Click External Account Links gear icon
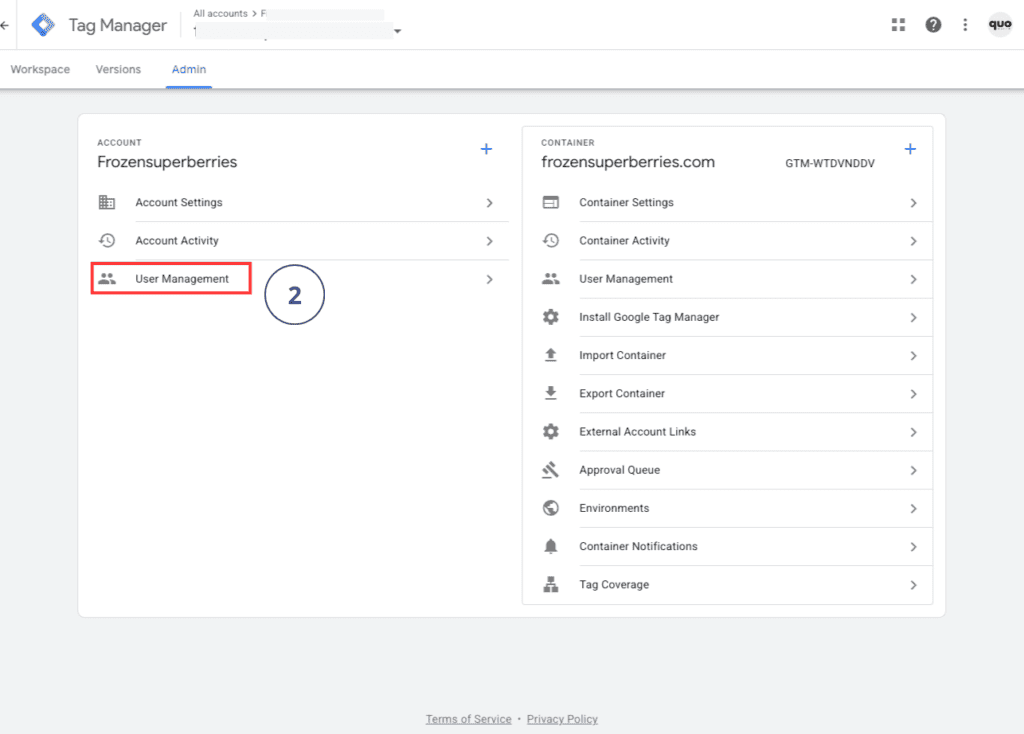 click(551, 432)
